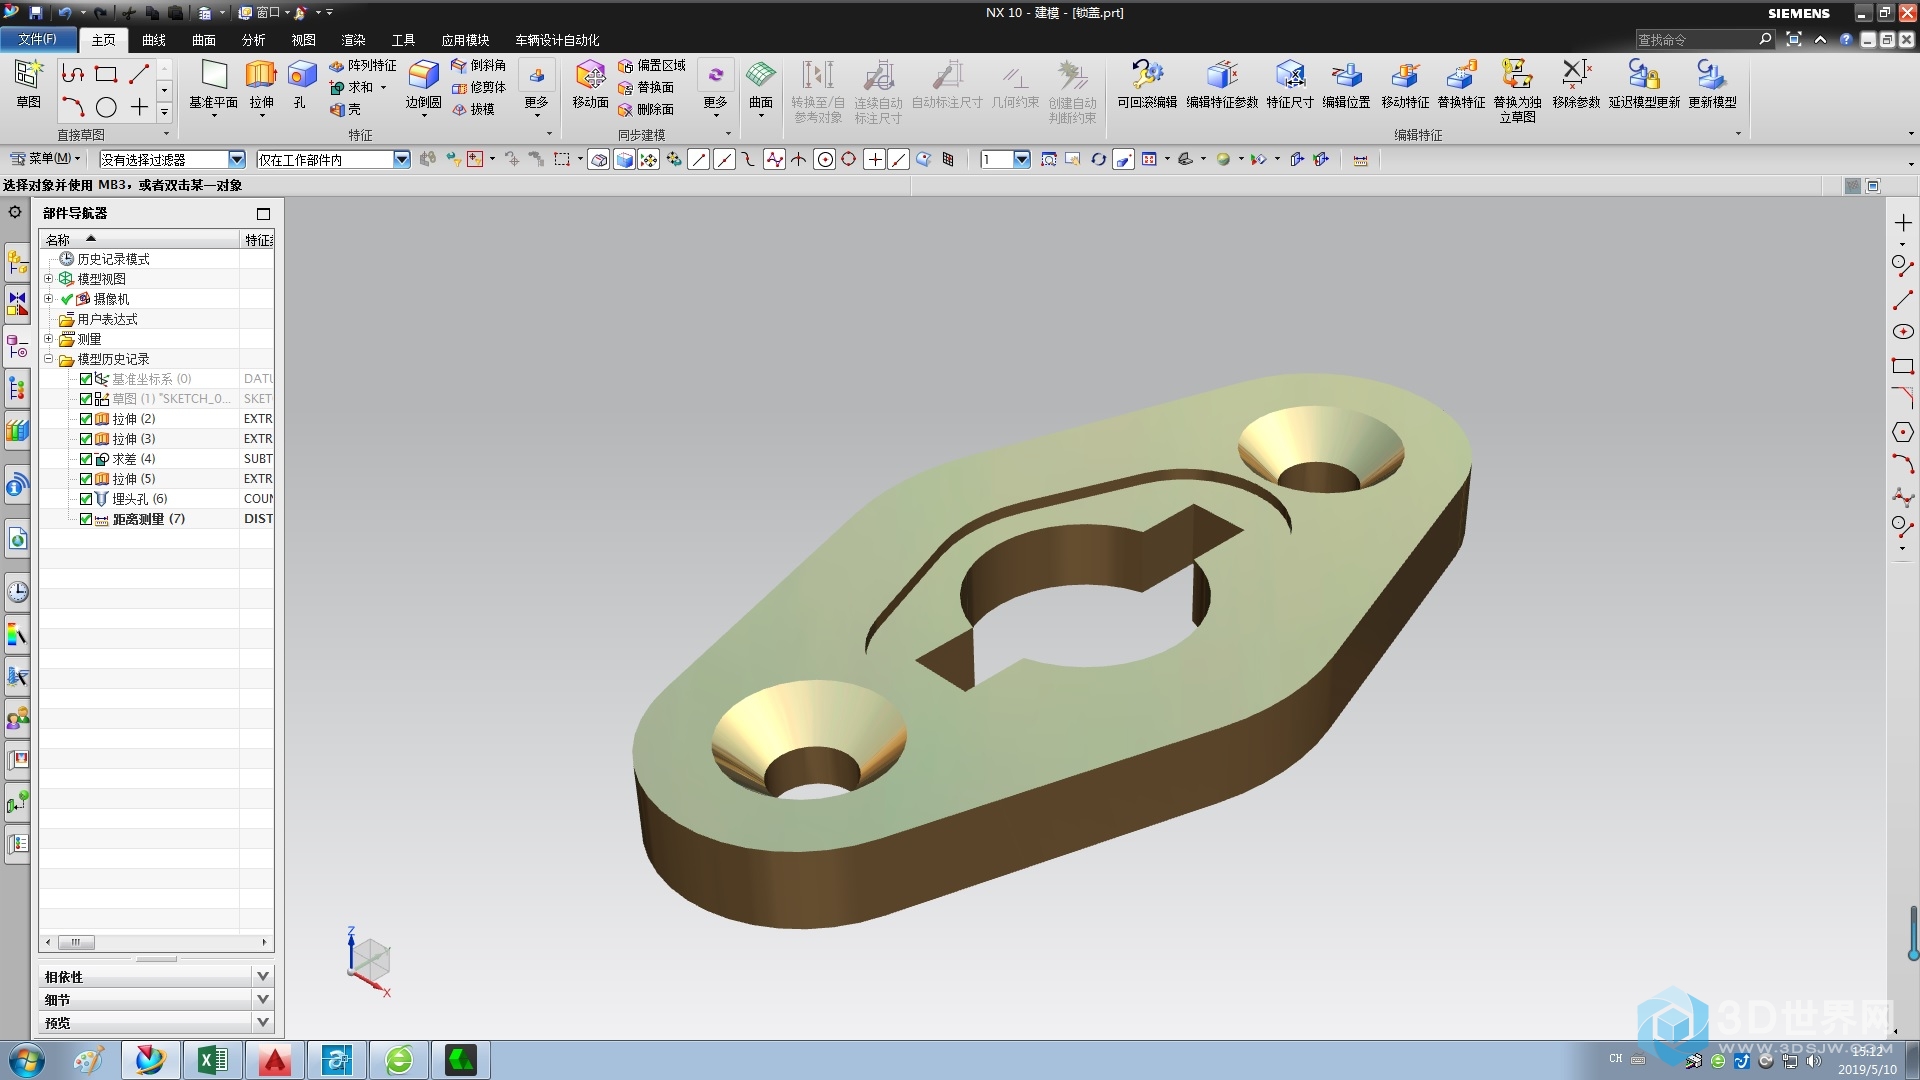Toggle the 草图 (1) SKETCH checkbox
1920x1080 pixels.
[x=86, y=399]
